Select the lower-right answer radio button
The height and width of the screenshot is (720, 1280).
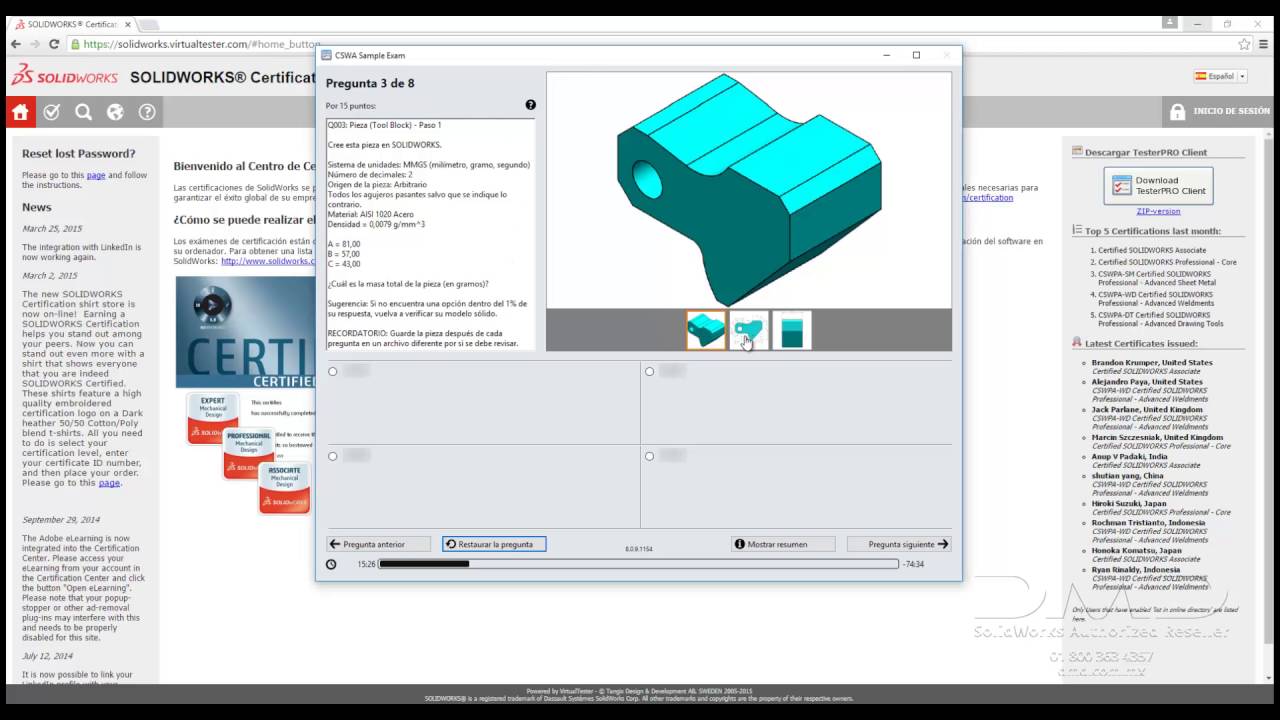point(649,456)
